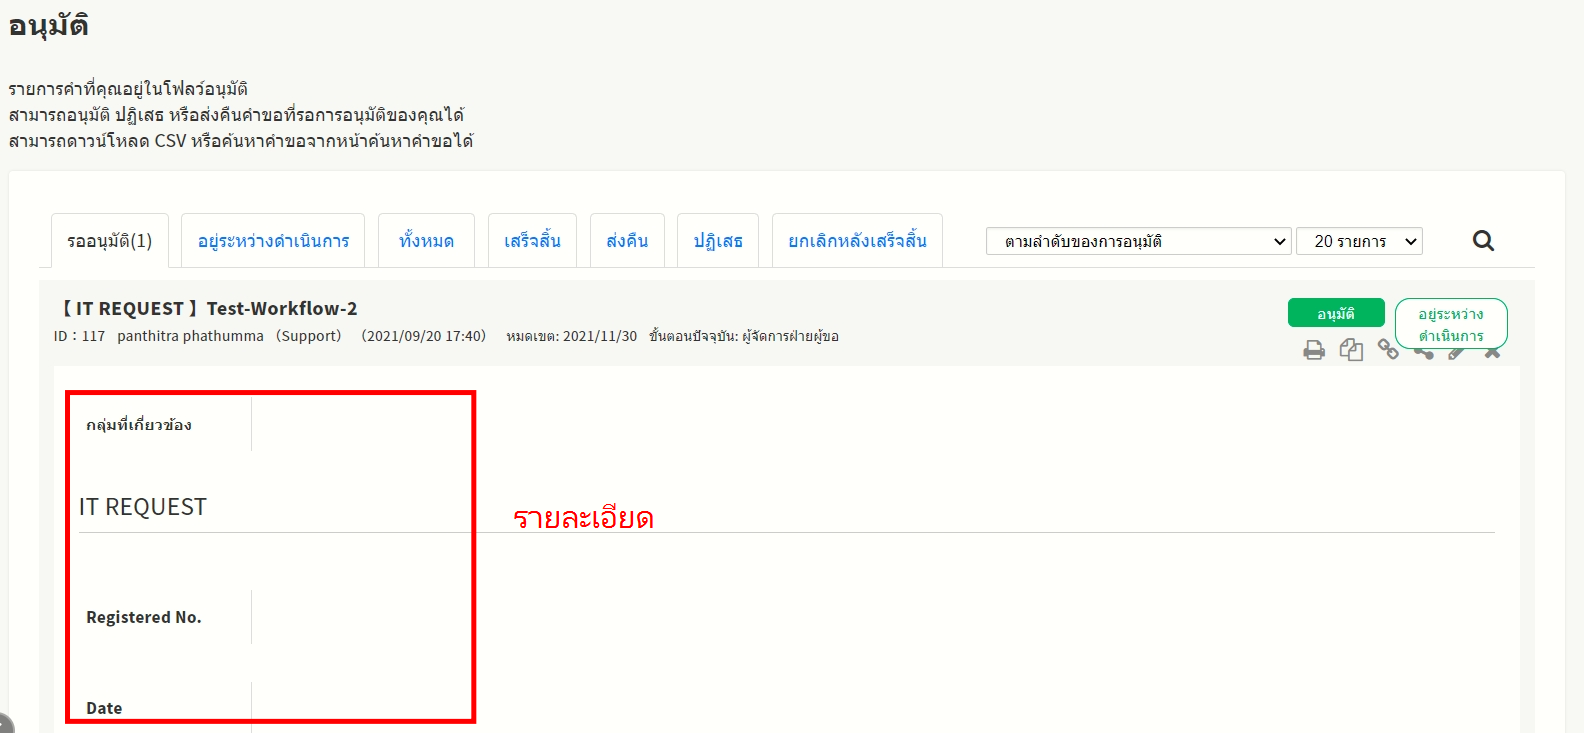Switch to the เสร็จสิ้น tab
Screen dimensions: 1584x733
click(532, 241)
